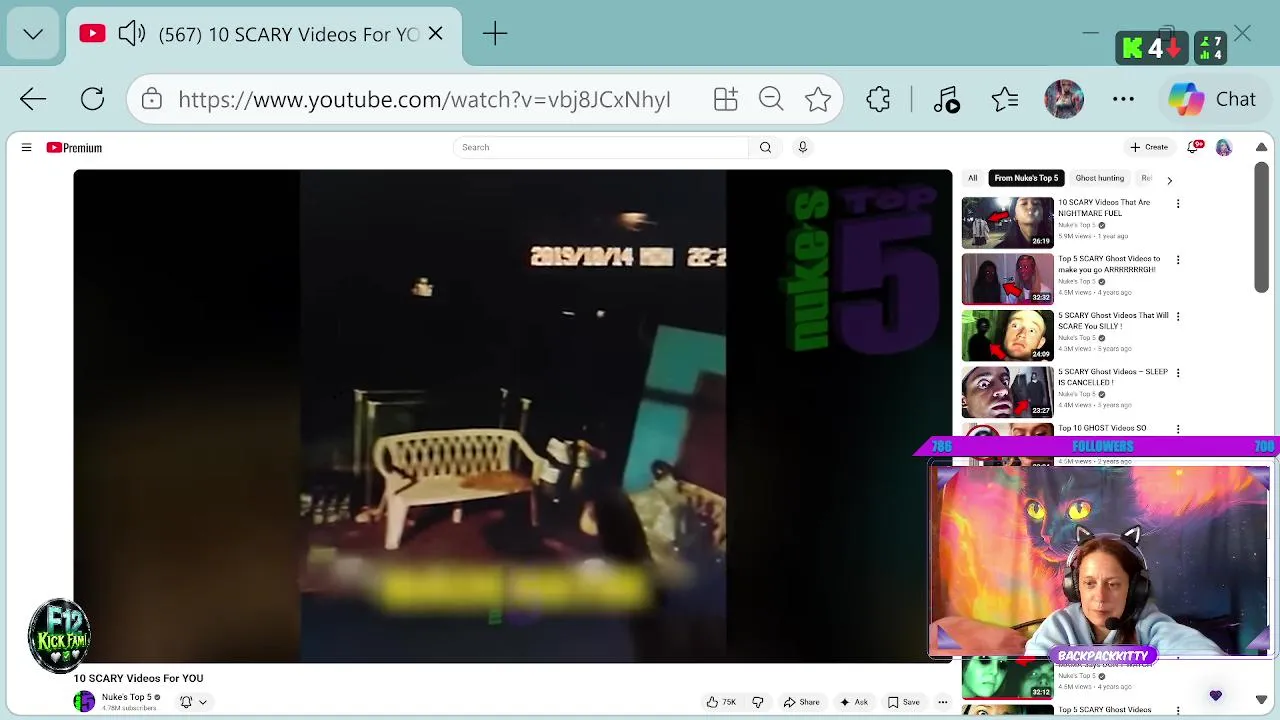Open more actions under the video
This screenshot has height=720, width=1280.
tap(942, 702)
